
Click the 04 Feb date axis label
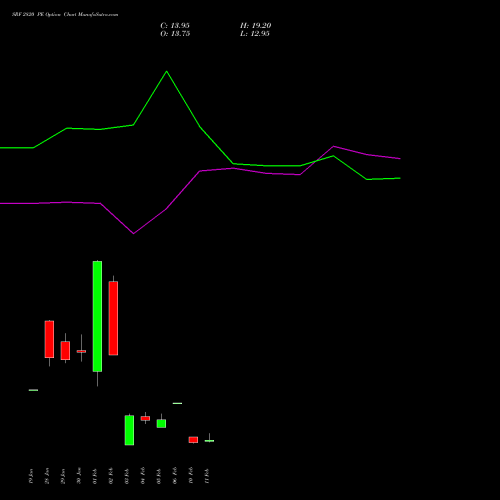[x=143, y=476]
